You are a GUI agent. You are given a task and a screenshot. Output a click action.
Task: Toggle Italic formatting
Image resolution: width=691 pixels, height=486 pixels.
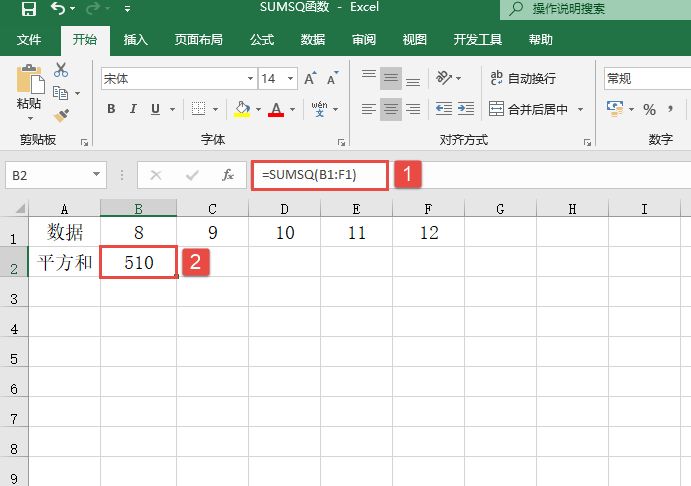coord(132,109)
